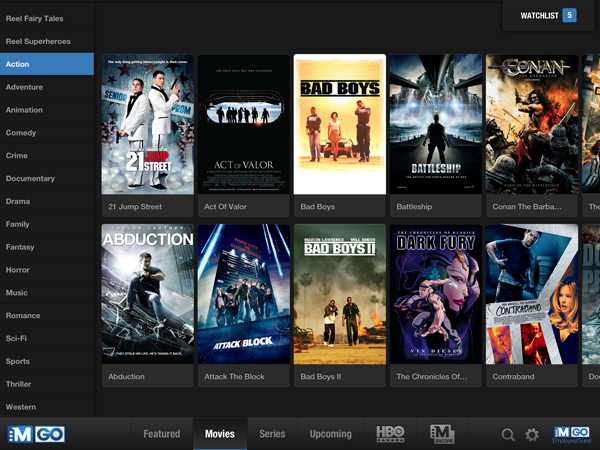This screenshot has height=450, width=600.
Task: Click the search magnifier icon
Action: [x=508, y=435]
